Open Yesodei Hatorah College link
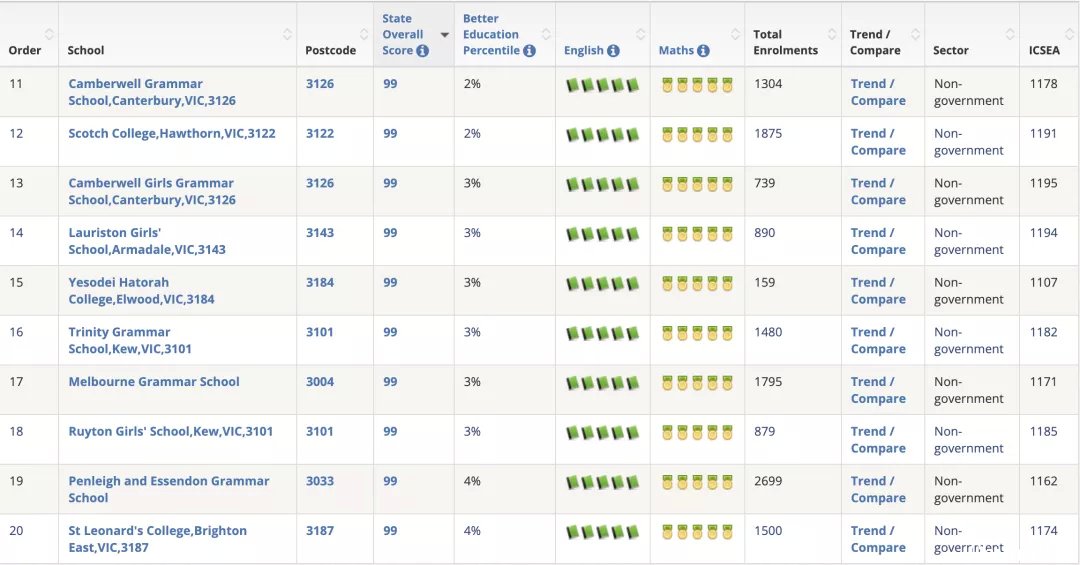 (x=141, y=291)
